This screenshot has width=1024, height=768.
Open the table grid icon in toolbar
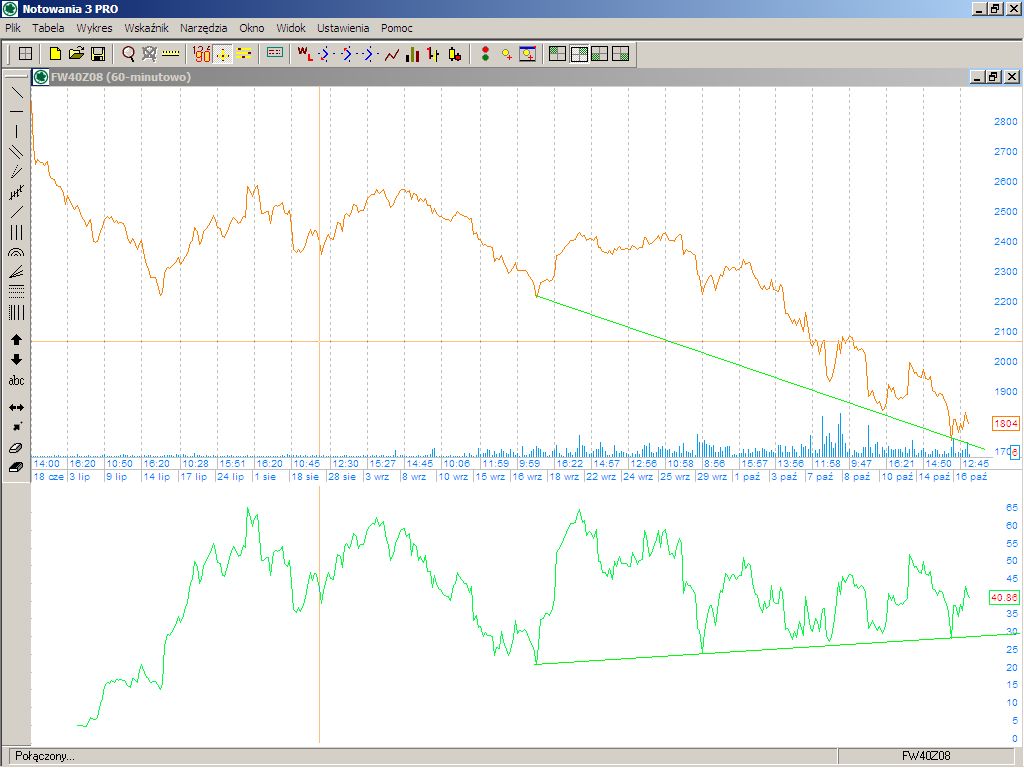pos(25,54)
